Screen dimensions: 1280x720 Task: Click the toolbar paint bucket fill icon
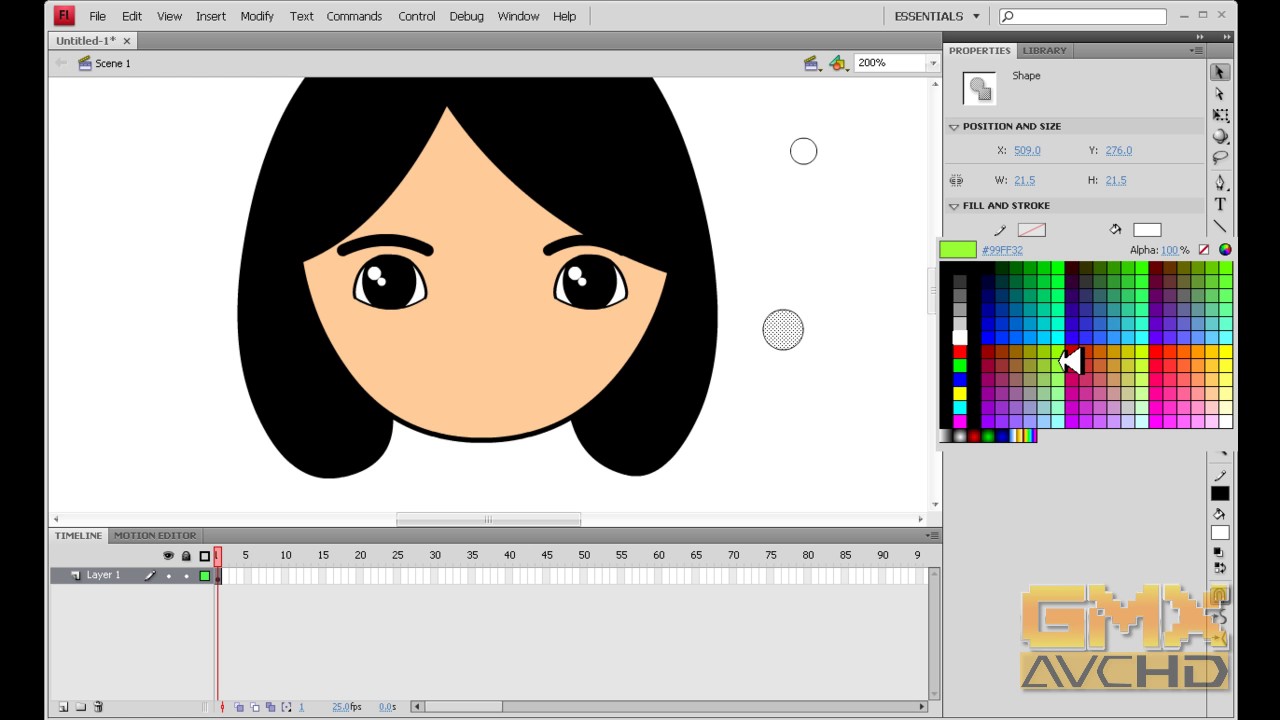click(1220, 514)
